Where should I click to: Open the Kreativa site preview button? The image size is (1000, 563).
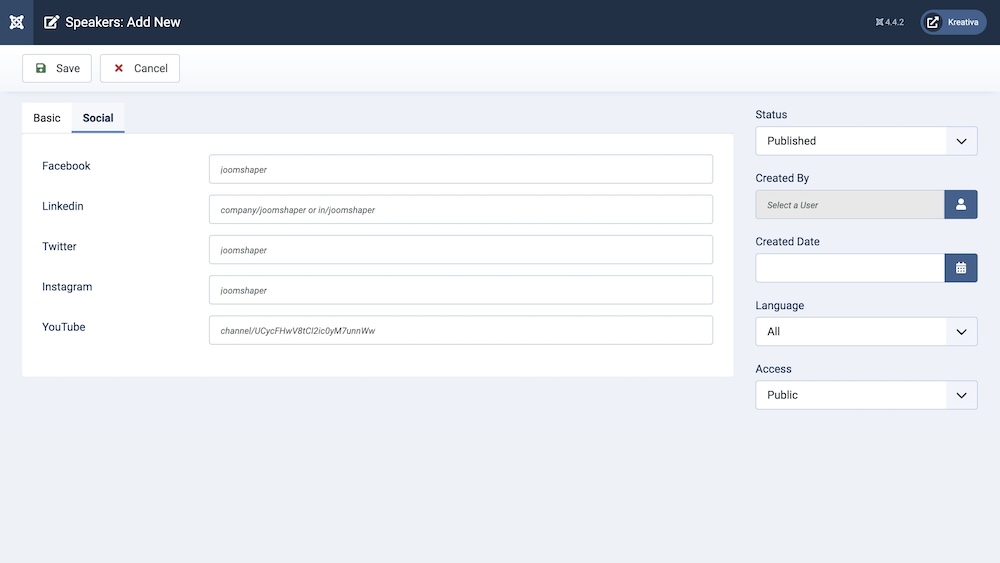[953, 22]
